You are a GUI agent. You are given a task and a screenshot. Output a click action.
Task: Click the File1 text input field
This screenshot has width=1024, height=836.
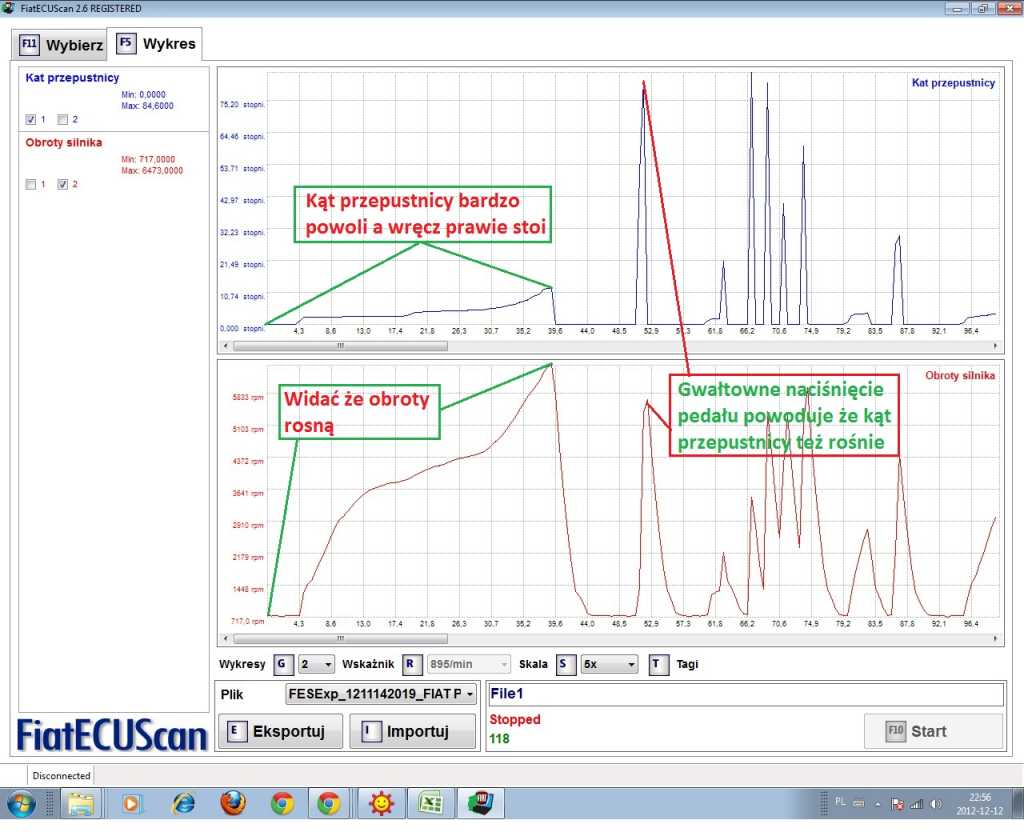point(745,693)
